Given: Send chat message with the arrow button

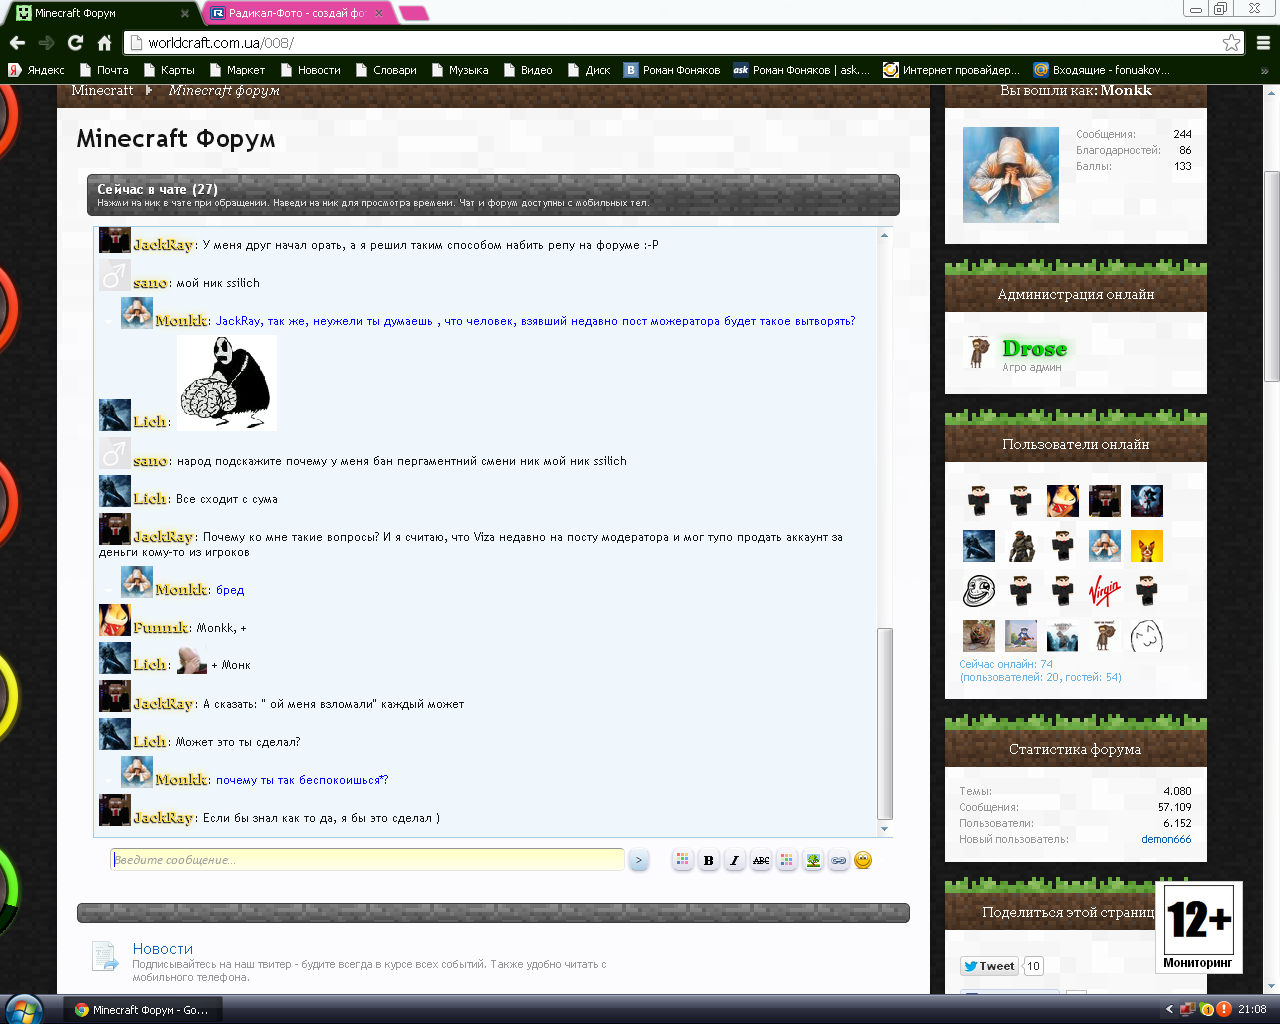Looking at the screenshot, I should coord(638,860).
